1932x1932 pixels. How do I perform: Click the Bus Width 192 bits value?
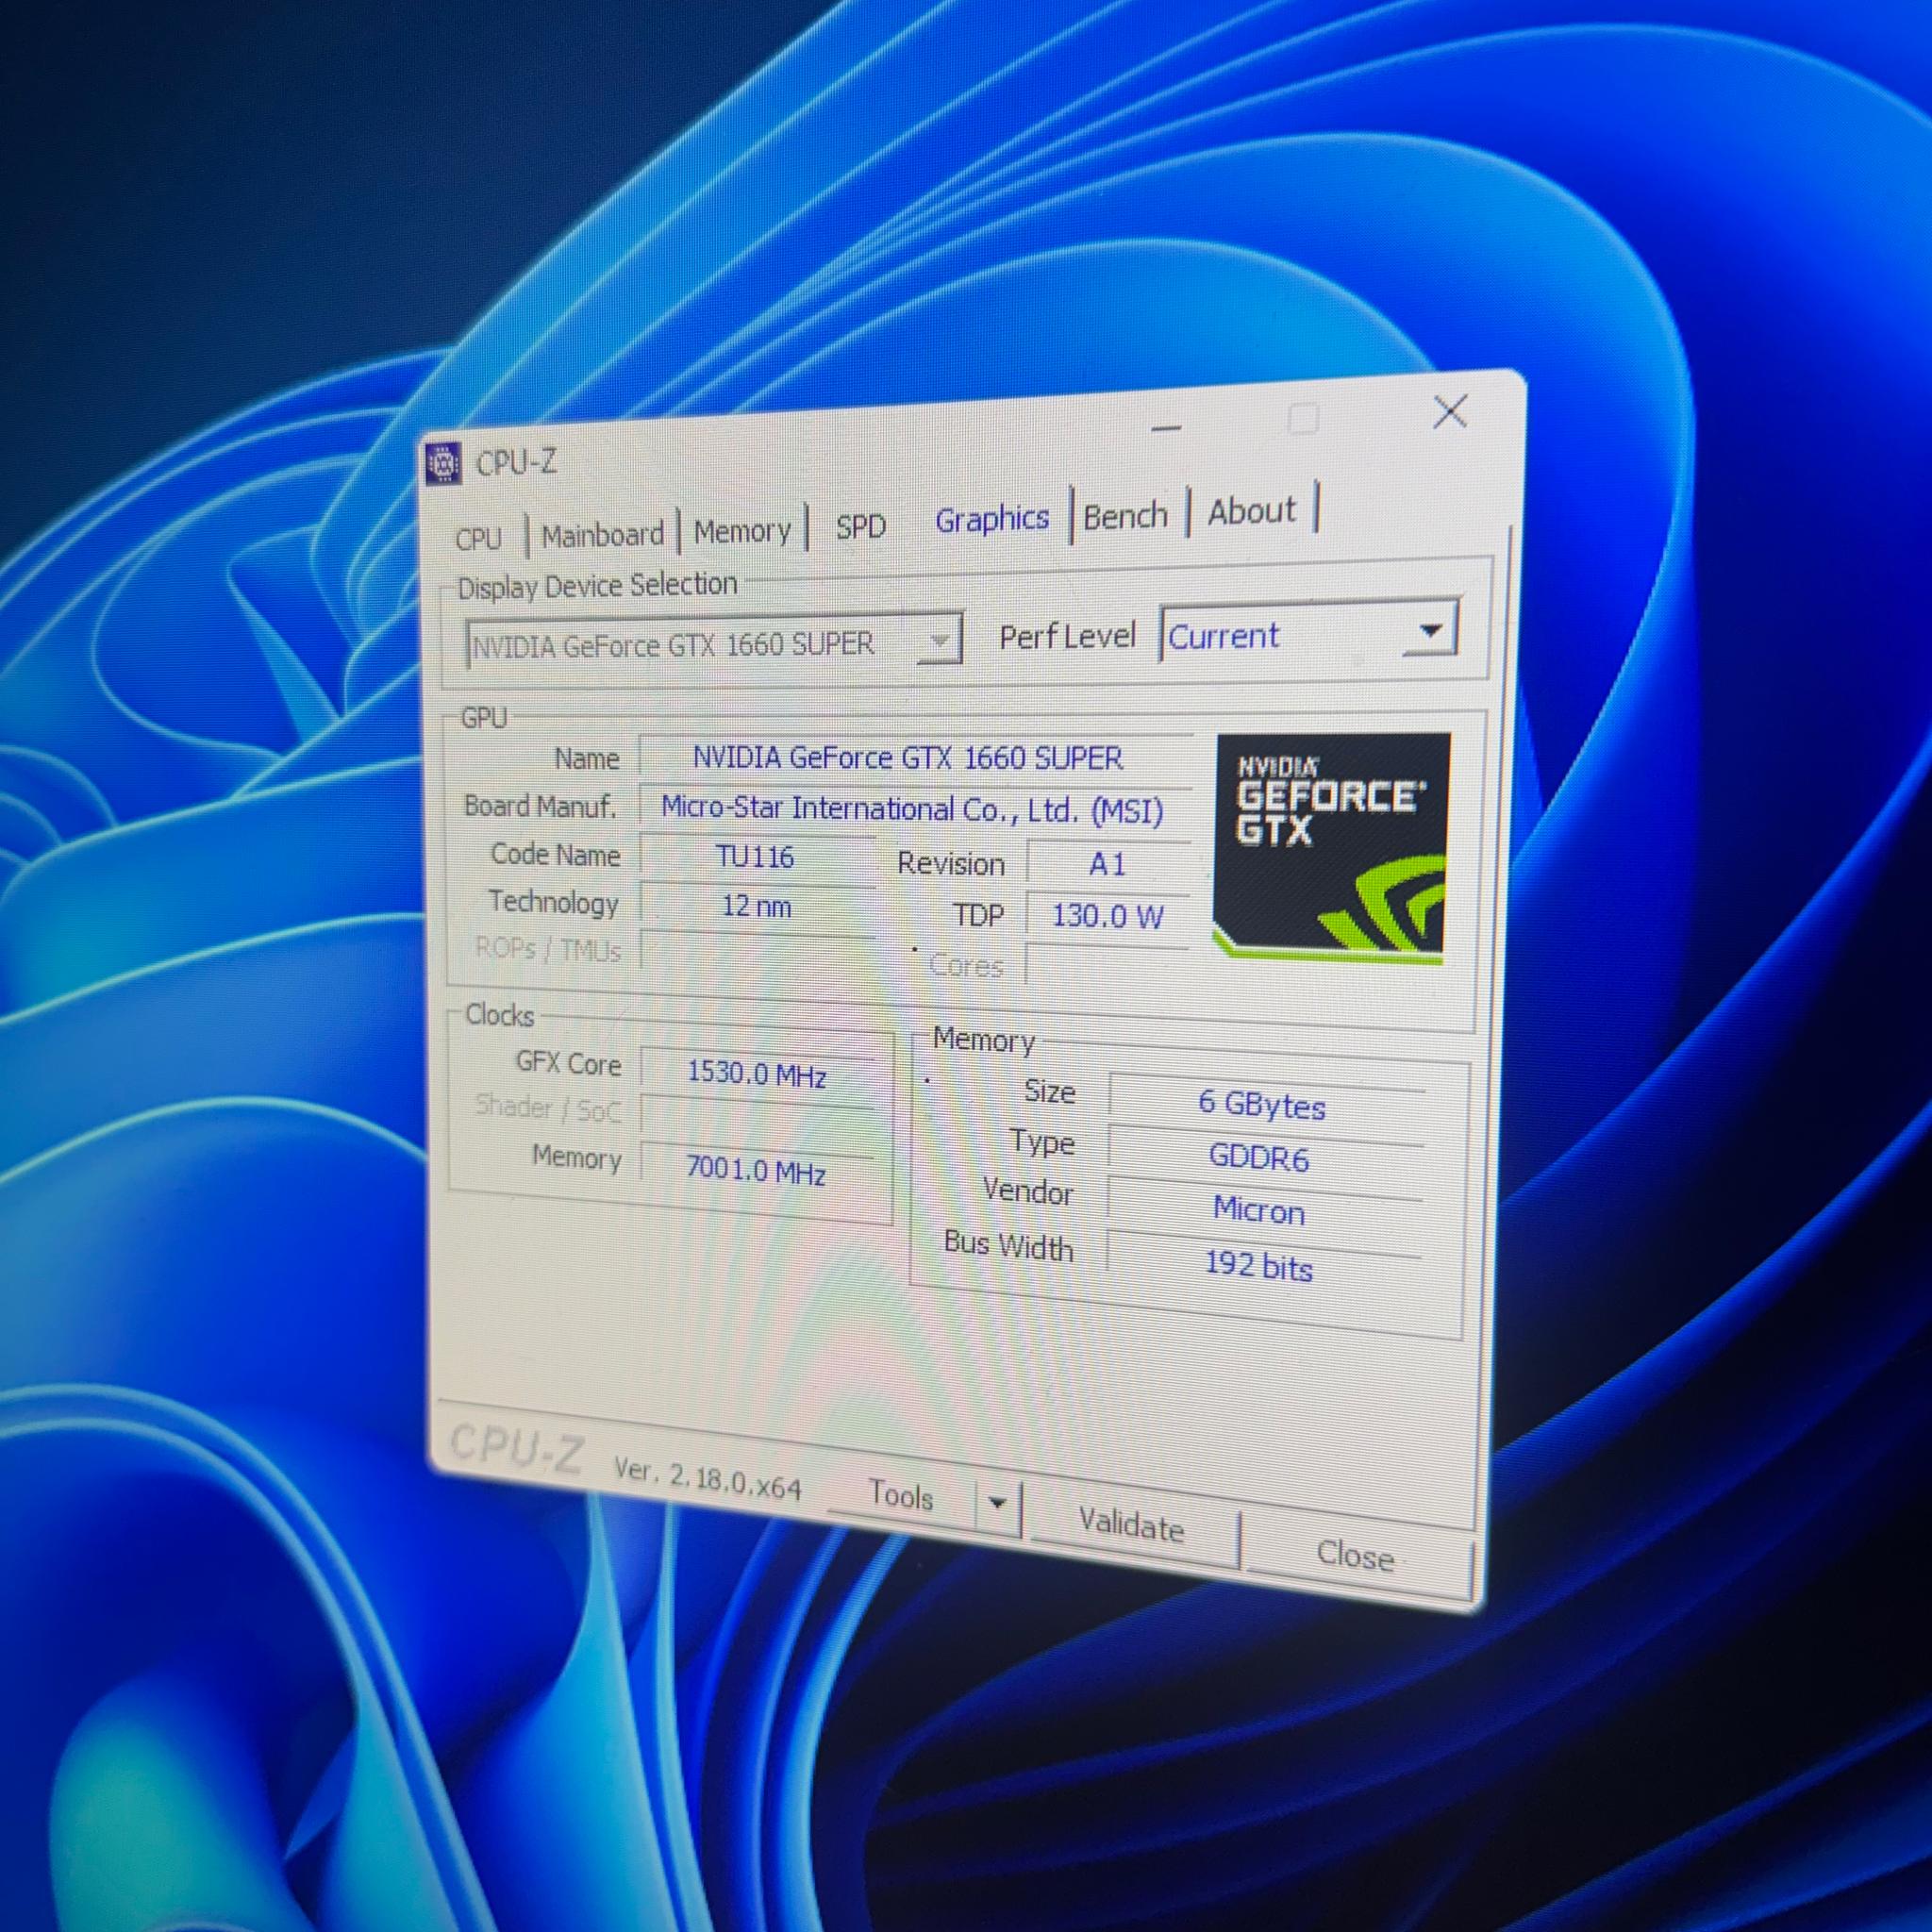tap(1259, 1266)
